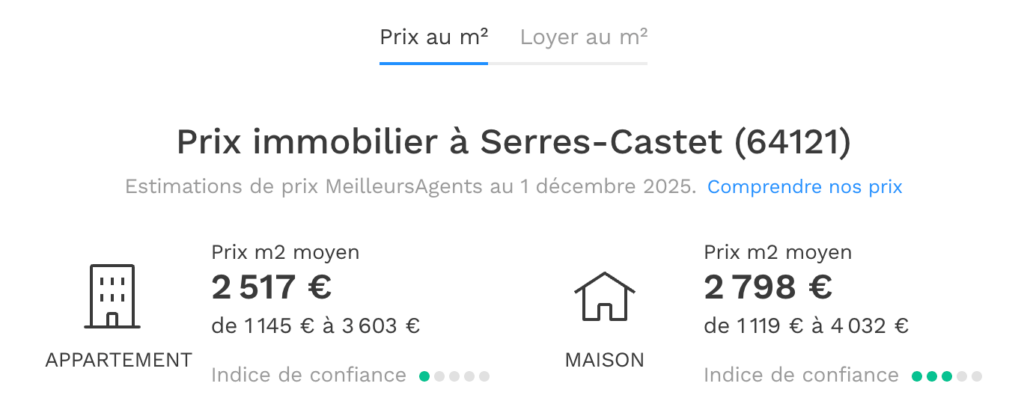Click the blue underline beneath the active tab
The width and height of the screenshot is (1024, 419).
433,63
